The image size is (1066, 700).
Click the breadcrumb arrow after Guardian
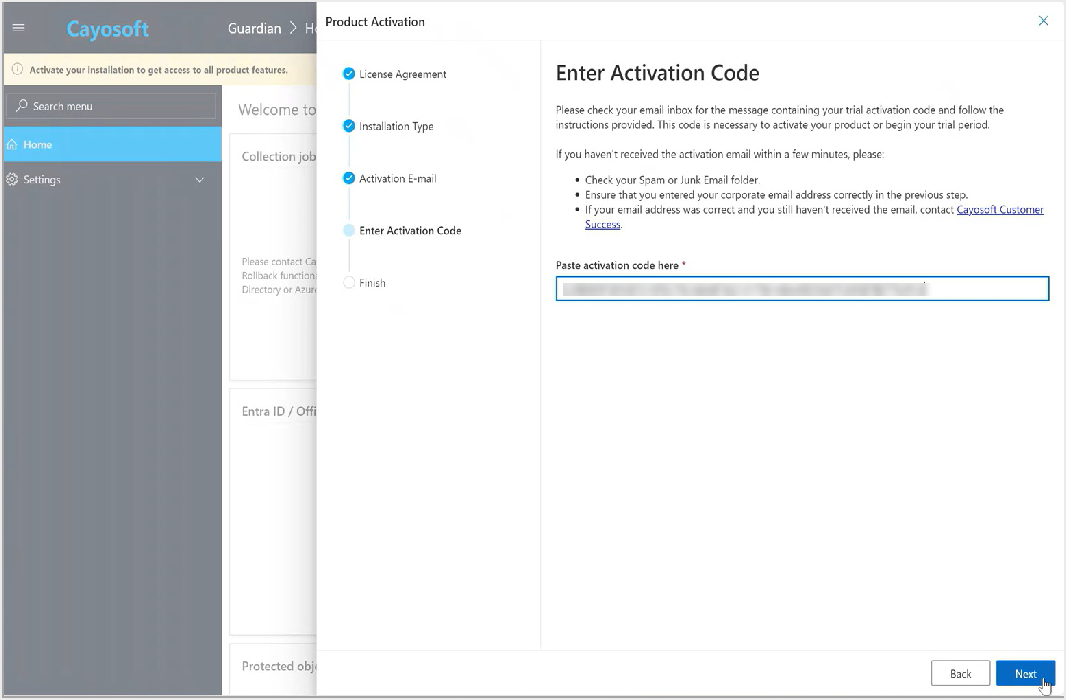[x=293, y=28]
